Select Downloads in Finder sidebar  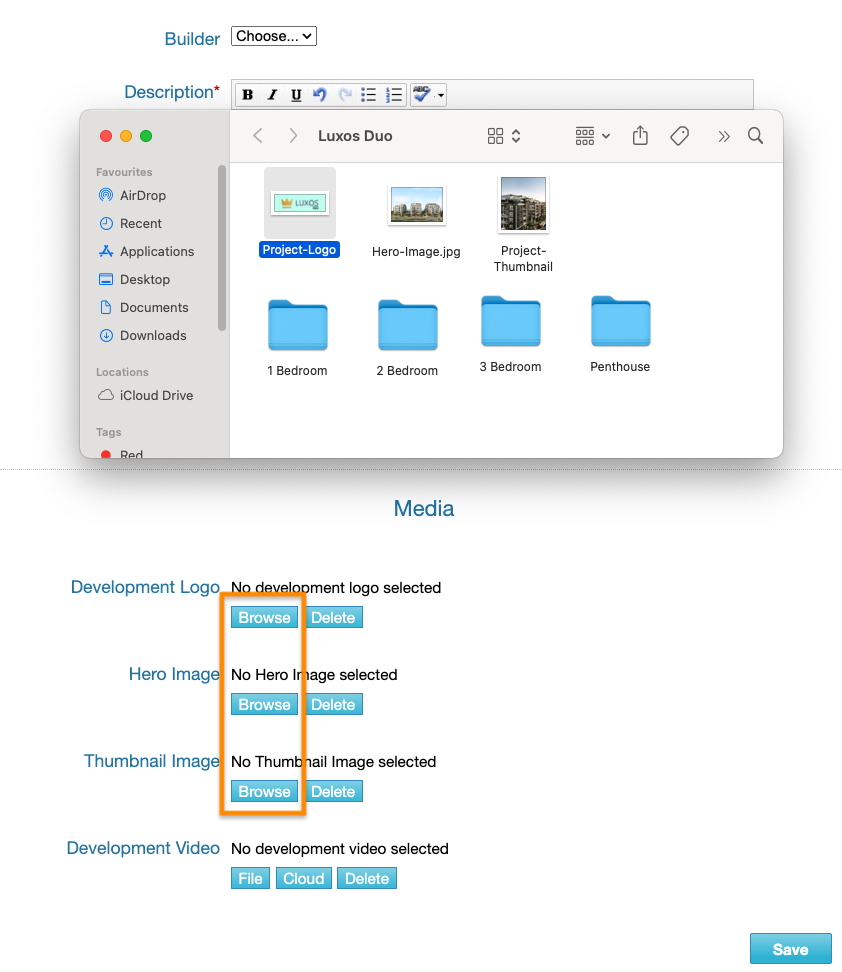pyautogui.click(x=153, y=335)
